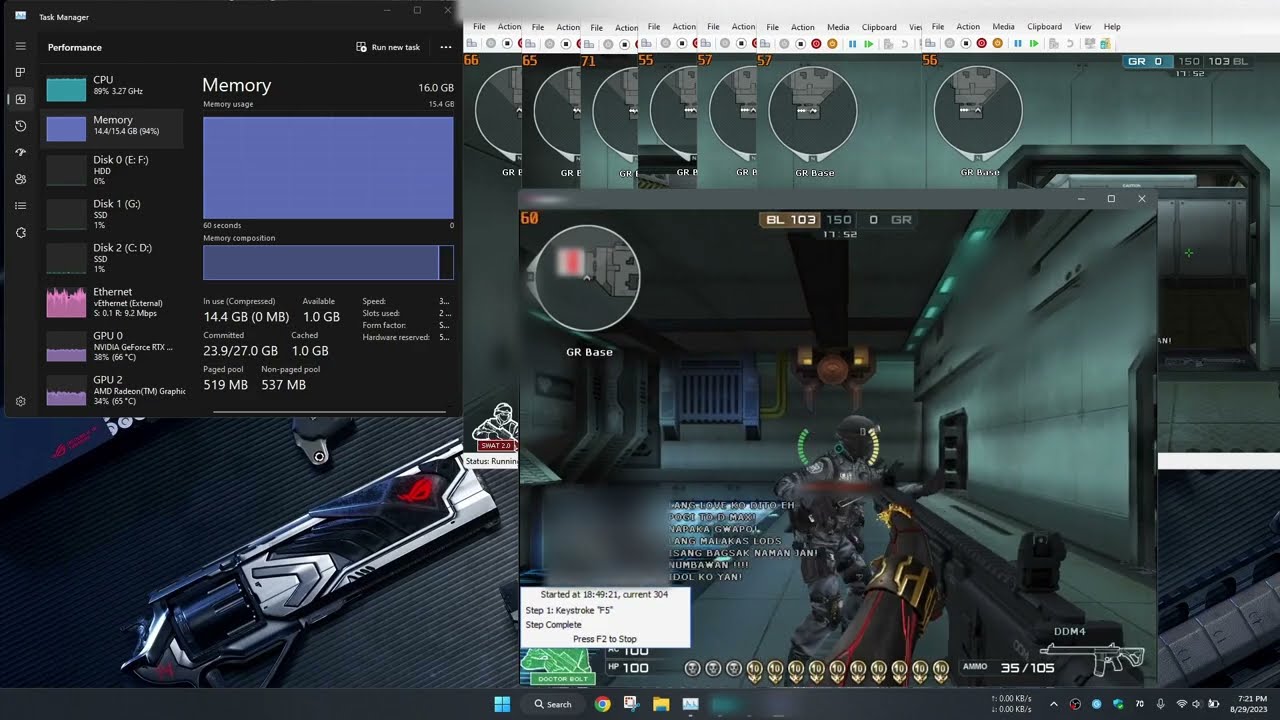Go to Processes page in Task Manager

21,72
